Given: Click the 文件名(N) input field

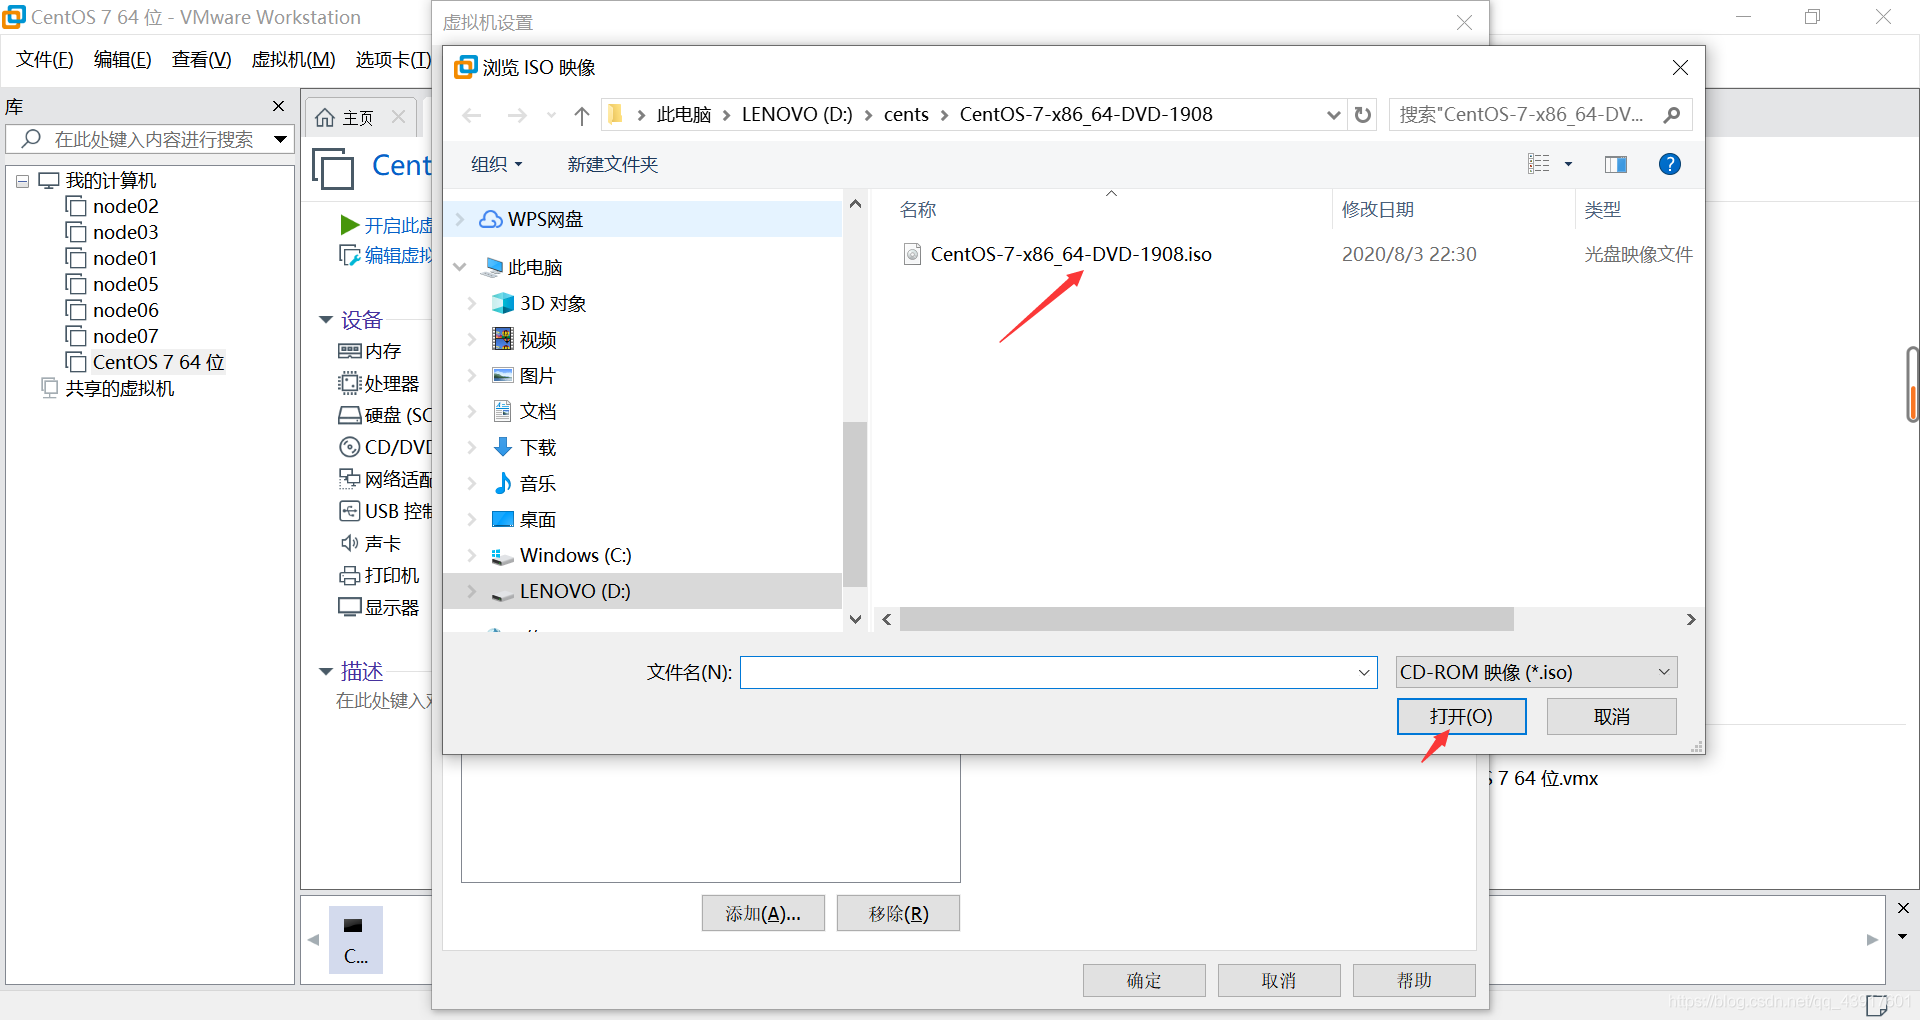Looking at the screenshot, I should pos(1059,672).
